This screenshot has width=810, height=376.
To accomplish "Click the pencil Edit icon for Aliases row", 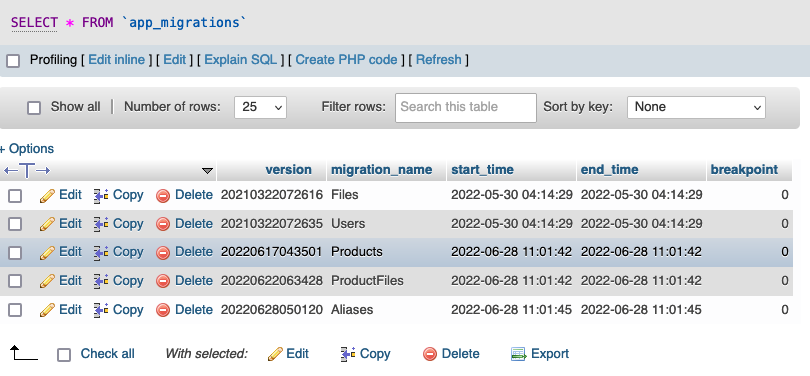I will point(47,310).
